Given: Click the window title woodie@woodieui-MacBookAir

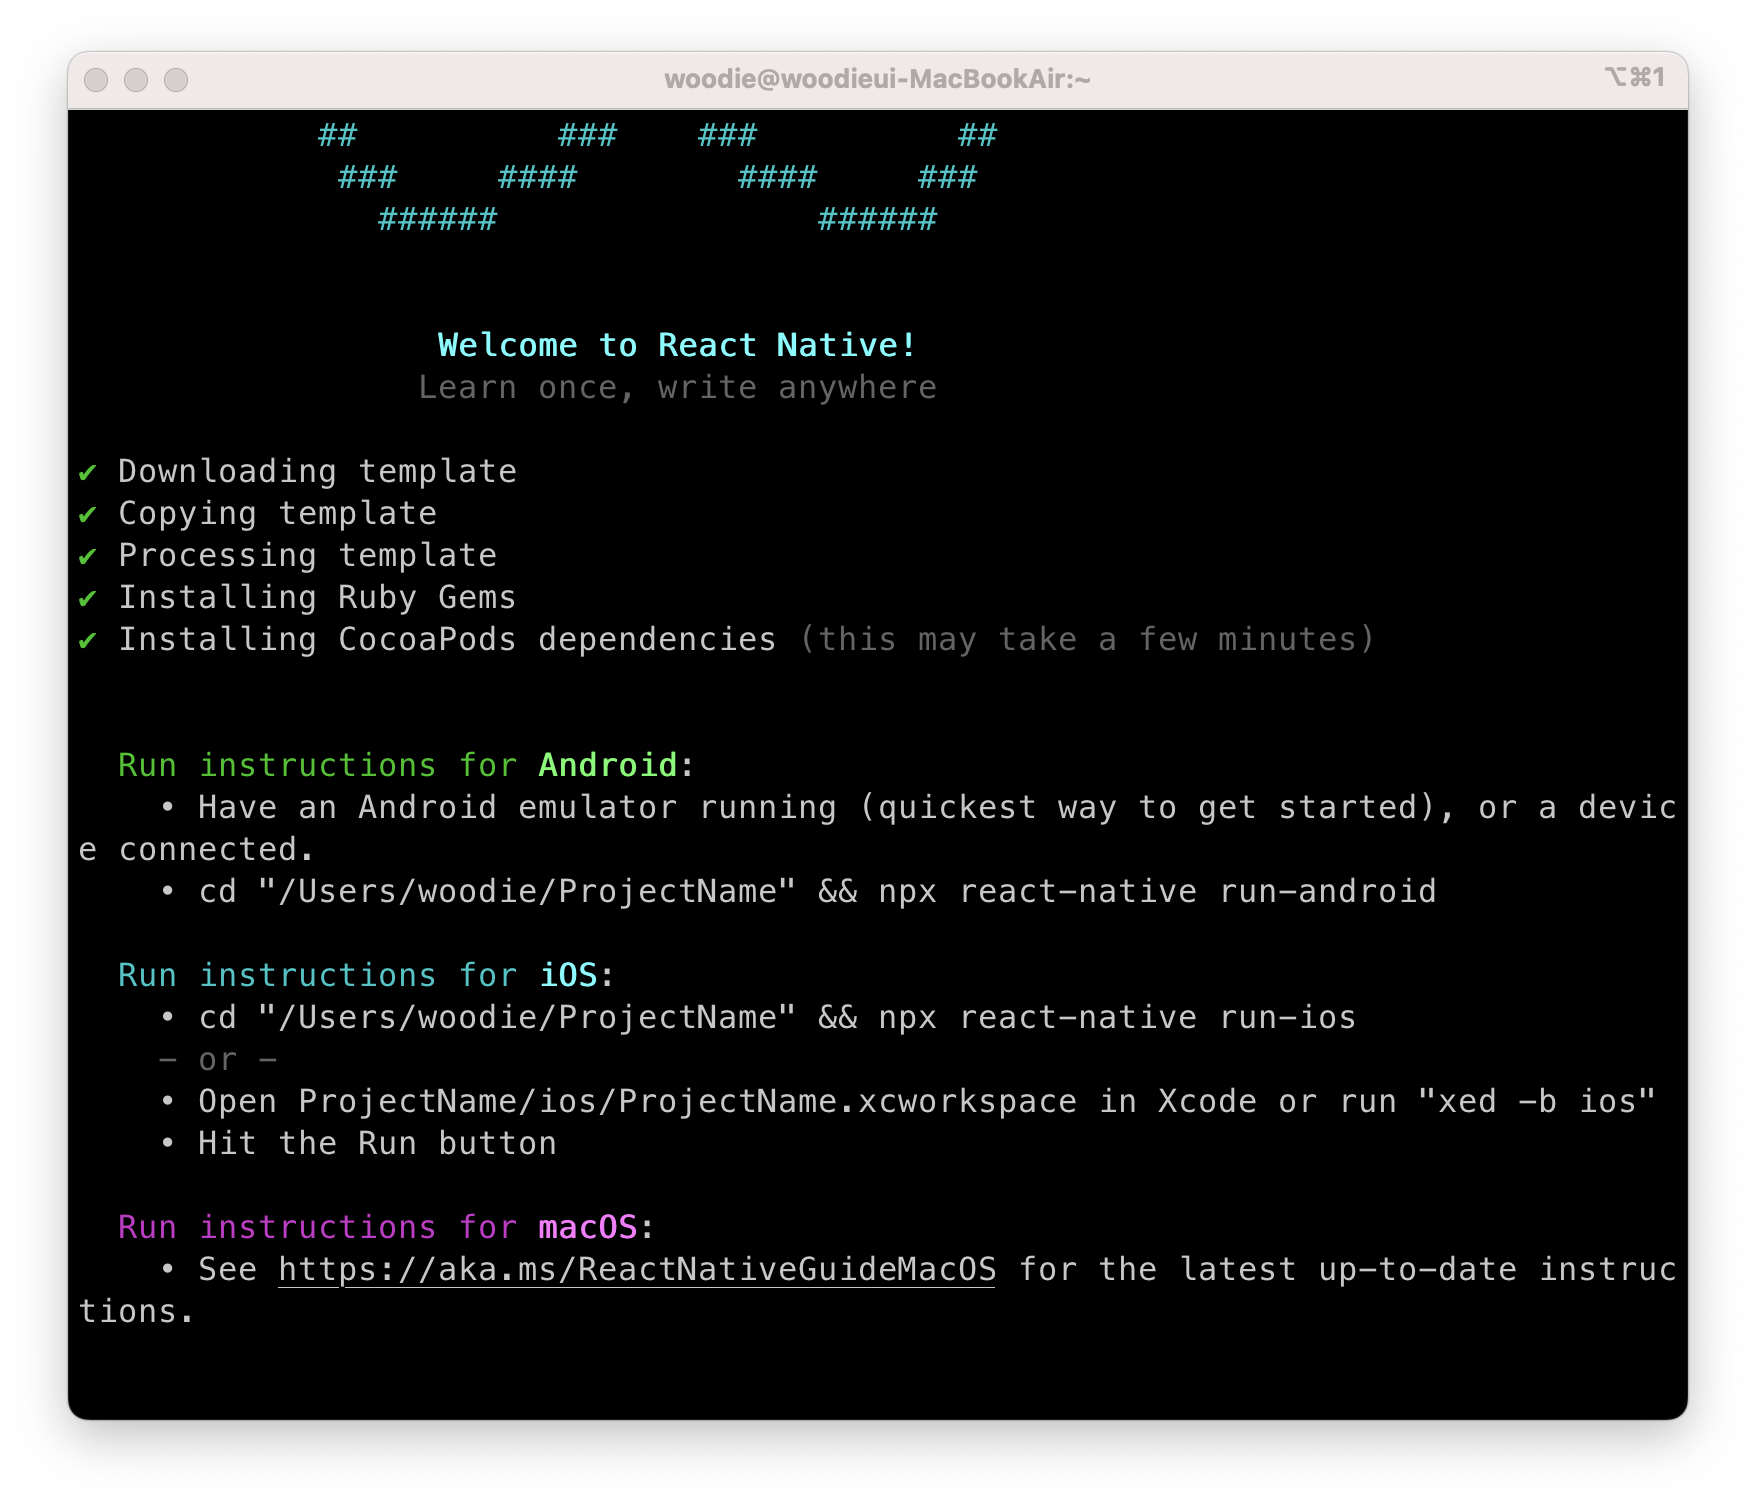Looking at the screenshot, I should pos(877,79).
